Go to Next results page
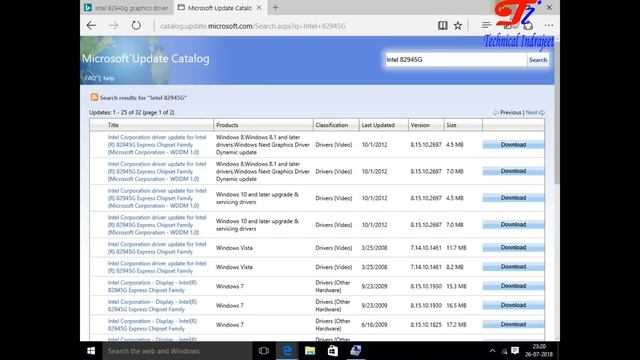This screenshot has width=640, height=360. [x=535, y=112]
